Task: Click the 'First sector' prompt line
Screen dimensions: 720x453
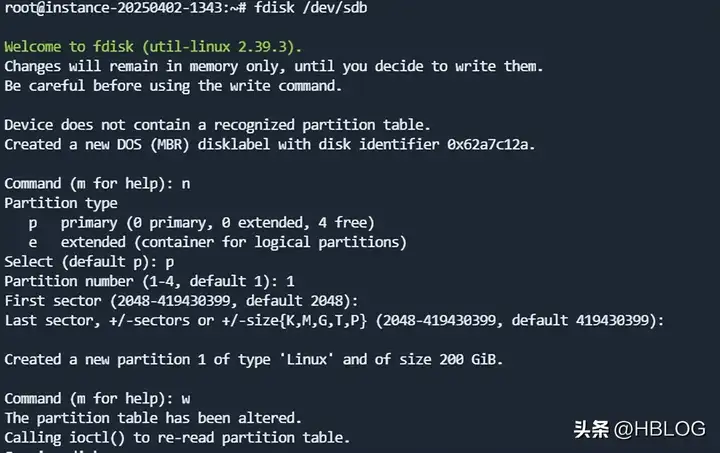Action: [181, 301]
